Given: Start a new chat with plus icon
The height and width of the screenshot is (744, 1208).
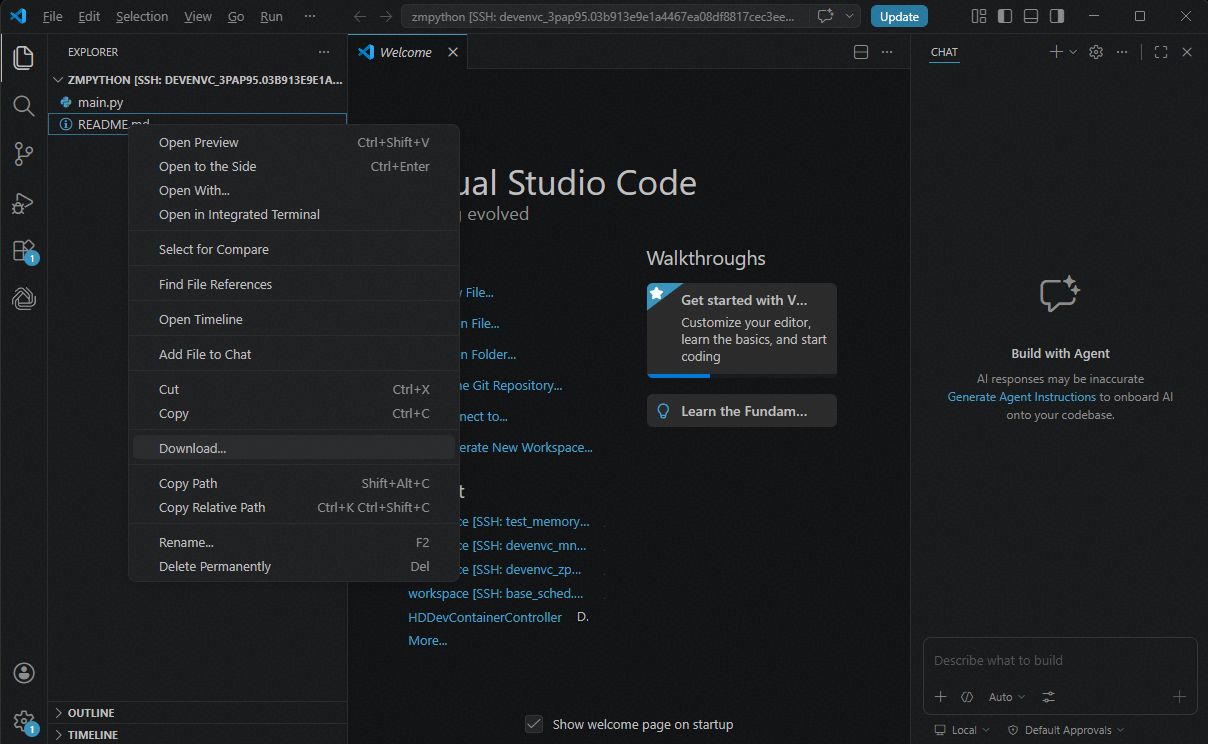Looking at the screenshot, I should [x=1056, y=52].
